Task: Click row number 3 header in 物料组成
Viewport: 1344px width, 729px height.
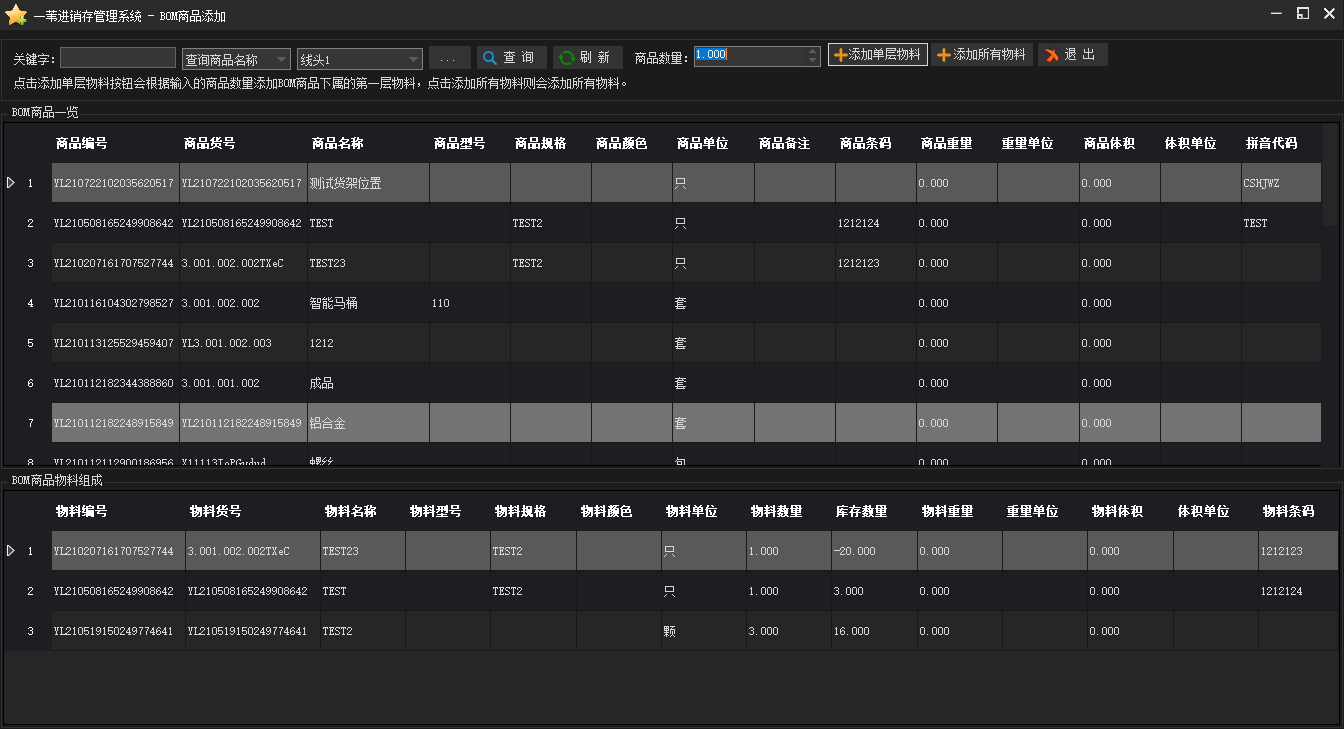Action: click(28, 631)
